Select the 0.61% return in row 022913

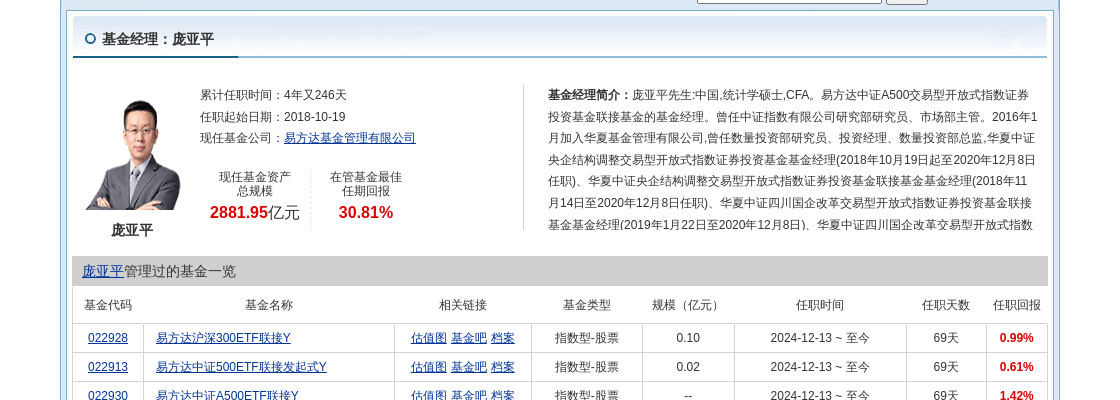pos(1016,367)
